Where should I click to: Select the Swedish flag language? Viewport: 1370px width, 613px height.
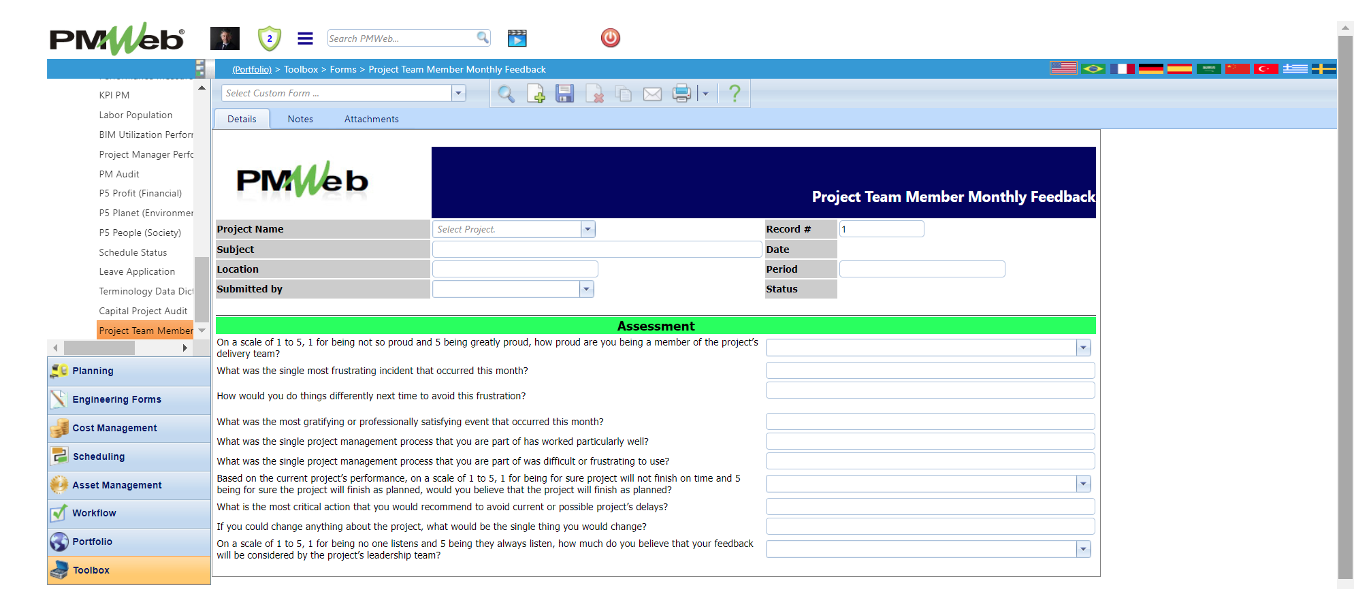tap(1324, 69)
